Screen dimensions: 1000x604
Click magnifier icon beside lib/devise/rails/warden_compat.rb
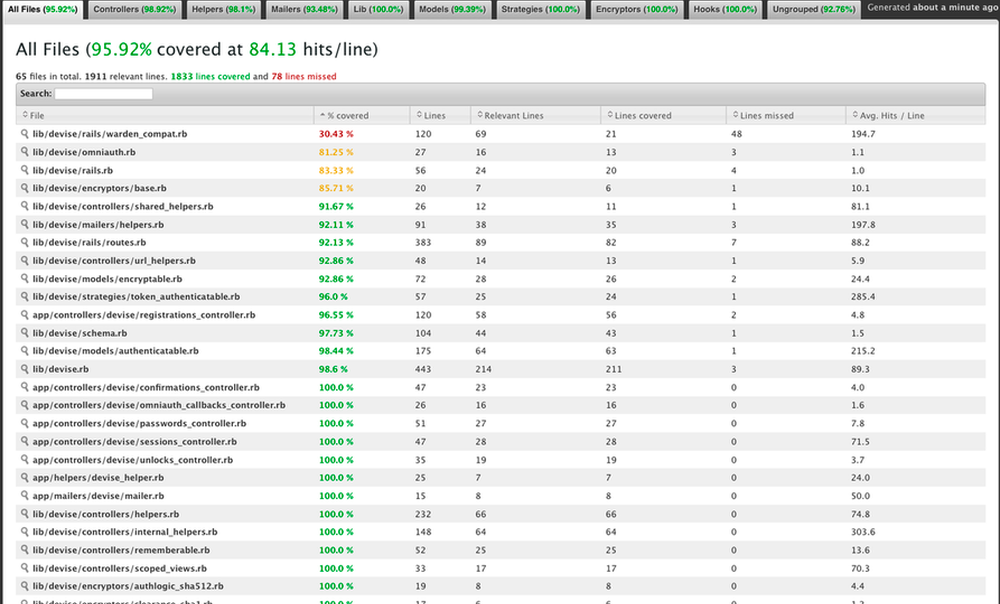pyautogui.click(x=25, y=134)
